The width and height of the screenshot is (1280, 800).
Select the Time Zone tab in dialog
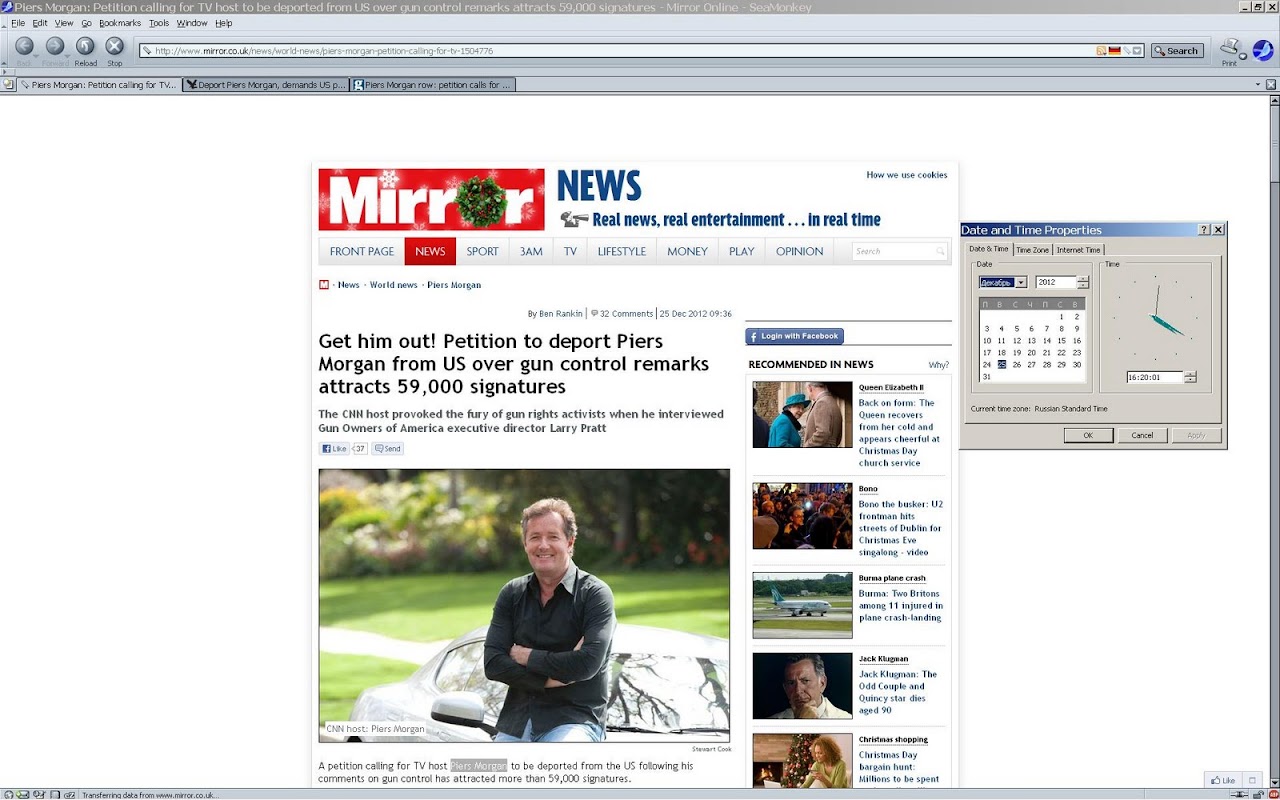[1033, 250]
